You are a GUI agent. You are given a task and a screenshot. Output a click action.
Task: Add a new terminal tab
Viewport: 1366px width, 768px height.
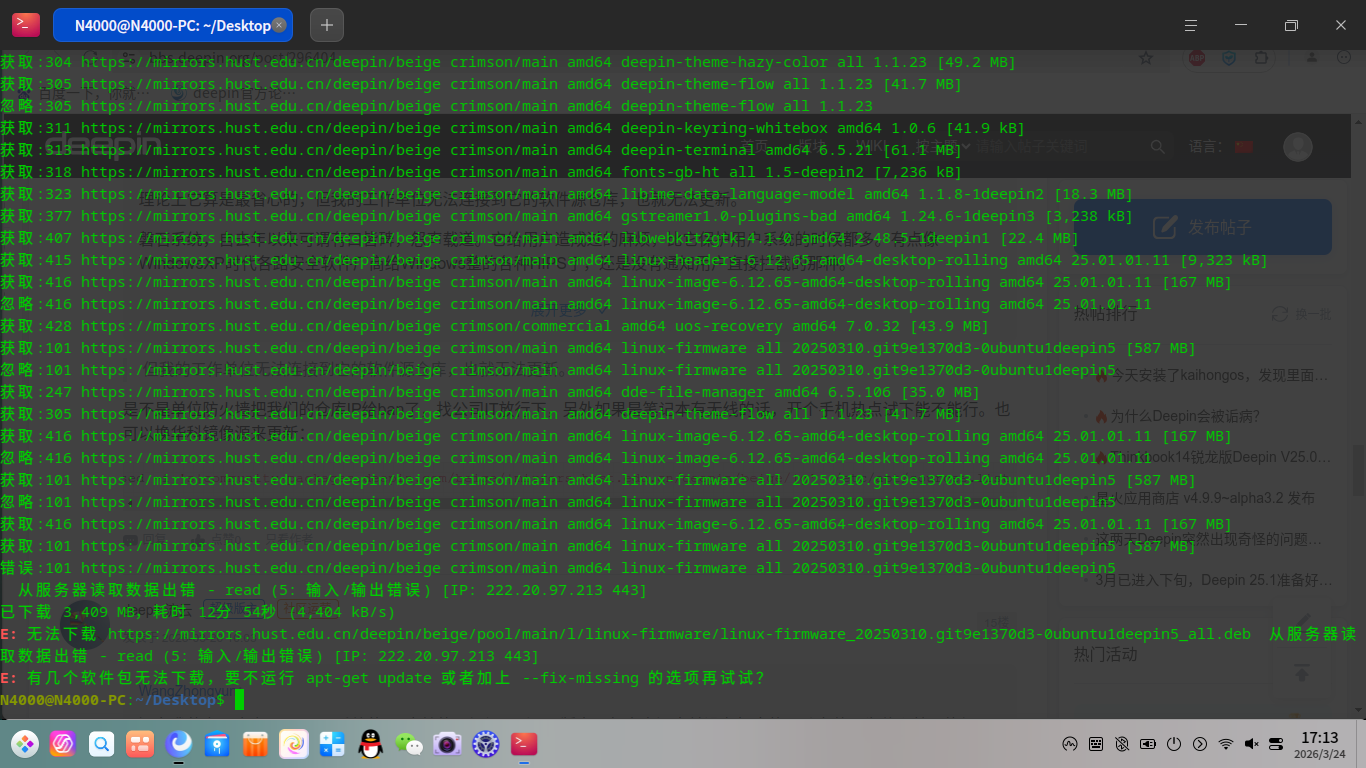point(327,25)
